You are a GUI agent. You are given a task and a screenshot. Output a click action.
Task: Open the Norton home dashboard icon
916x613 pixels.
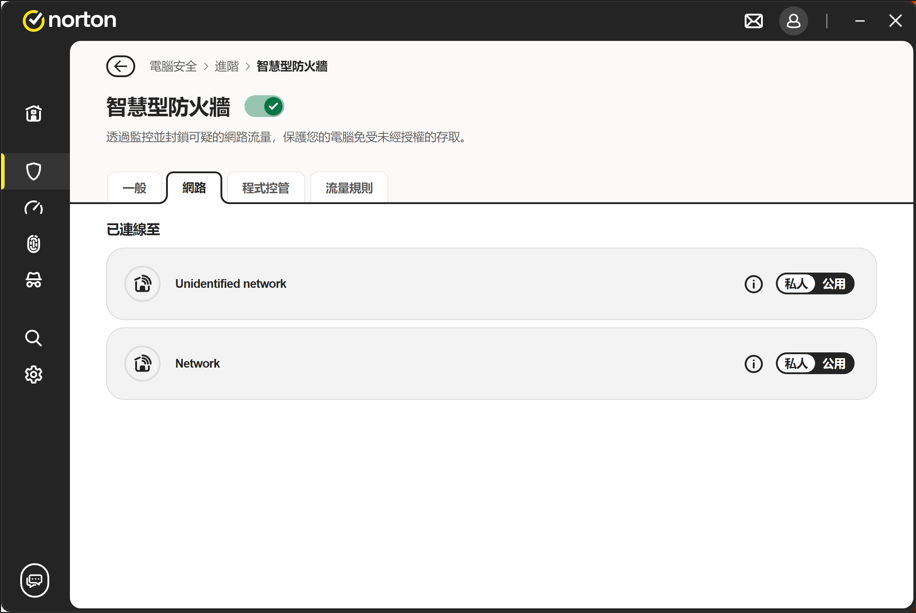coord(34,114)
